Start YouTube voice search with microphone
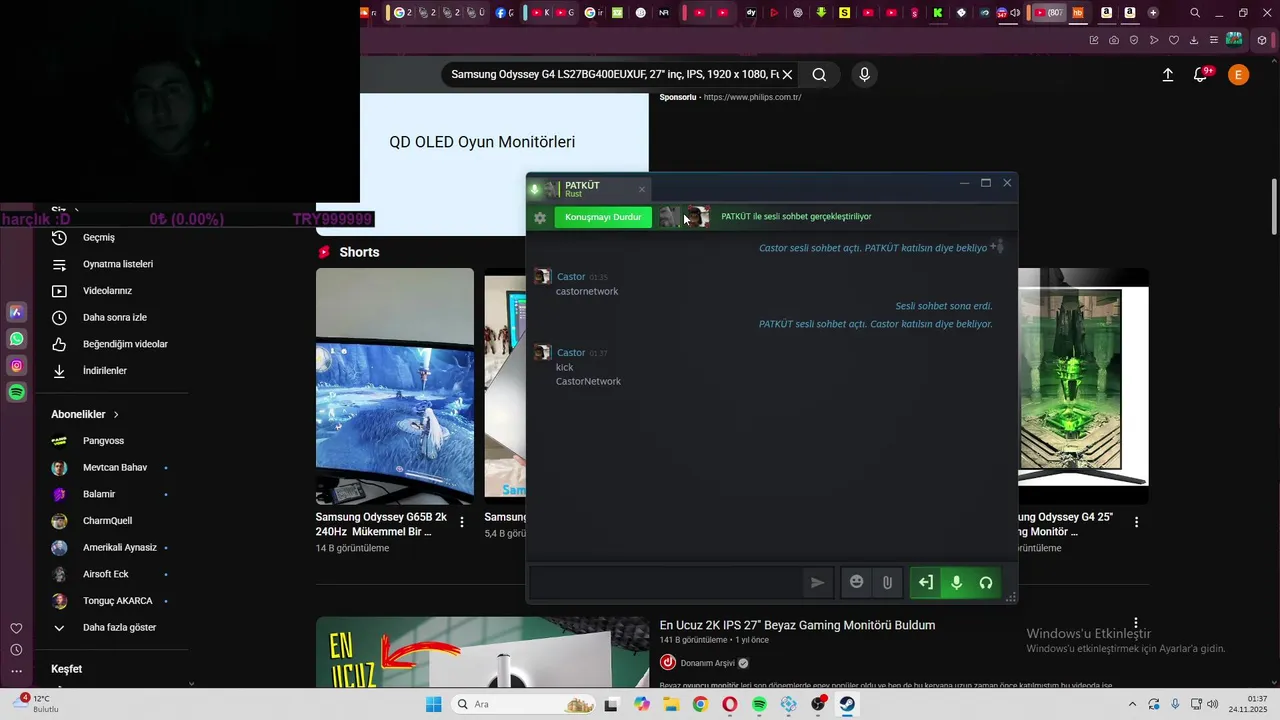Screen dimensions: 1280x720 [x=864, y=74]
